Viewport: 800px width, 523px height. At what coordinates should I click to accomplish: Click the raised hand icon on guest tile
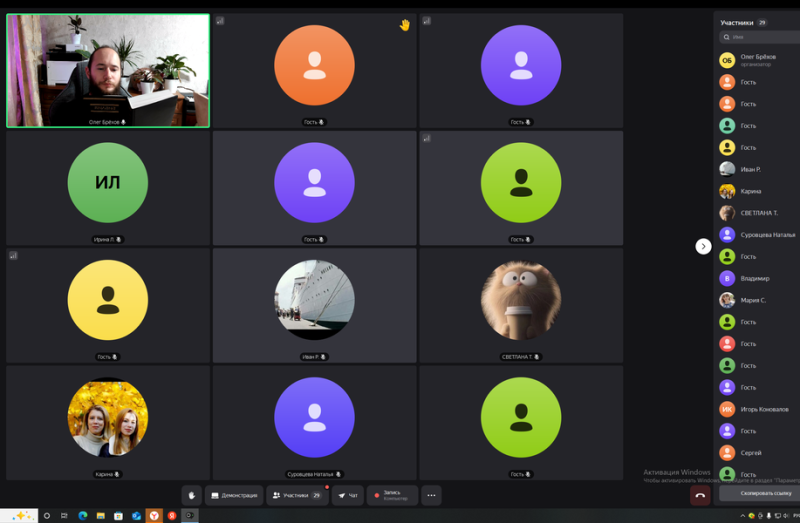click(405, 25)
